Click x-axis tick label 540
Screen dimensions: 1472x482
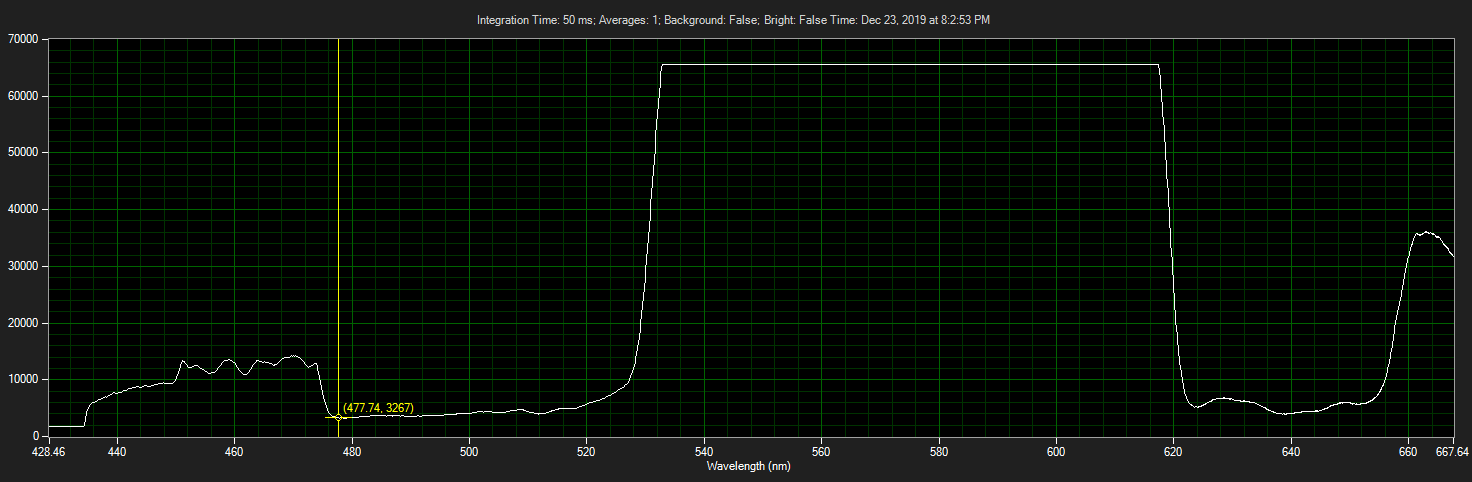click(x=704, y=452)
